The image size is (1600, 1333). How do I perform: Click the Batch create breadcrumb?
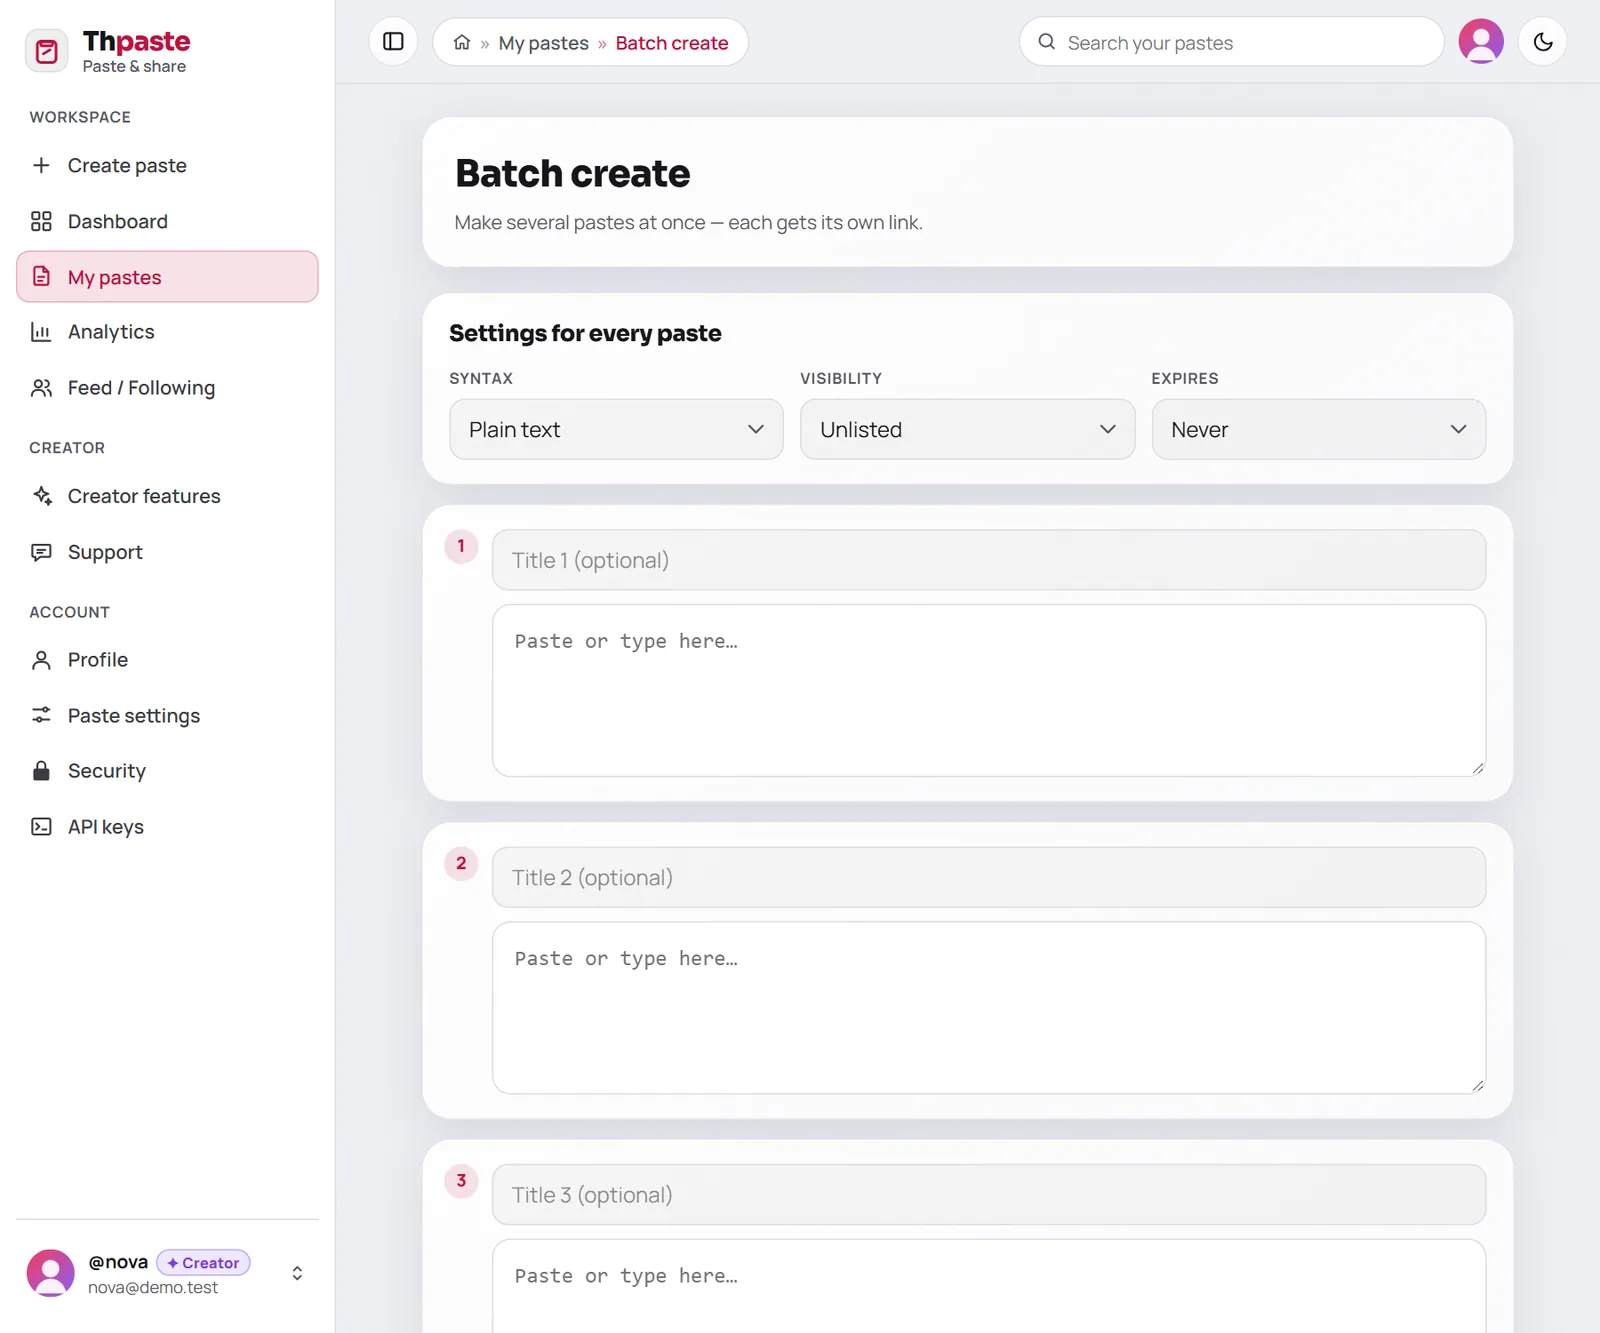672,43
